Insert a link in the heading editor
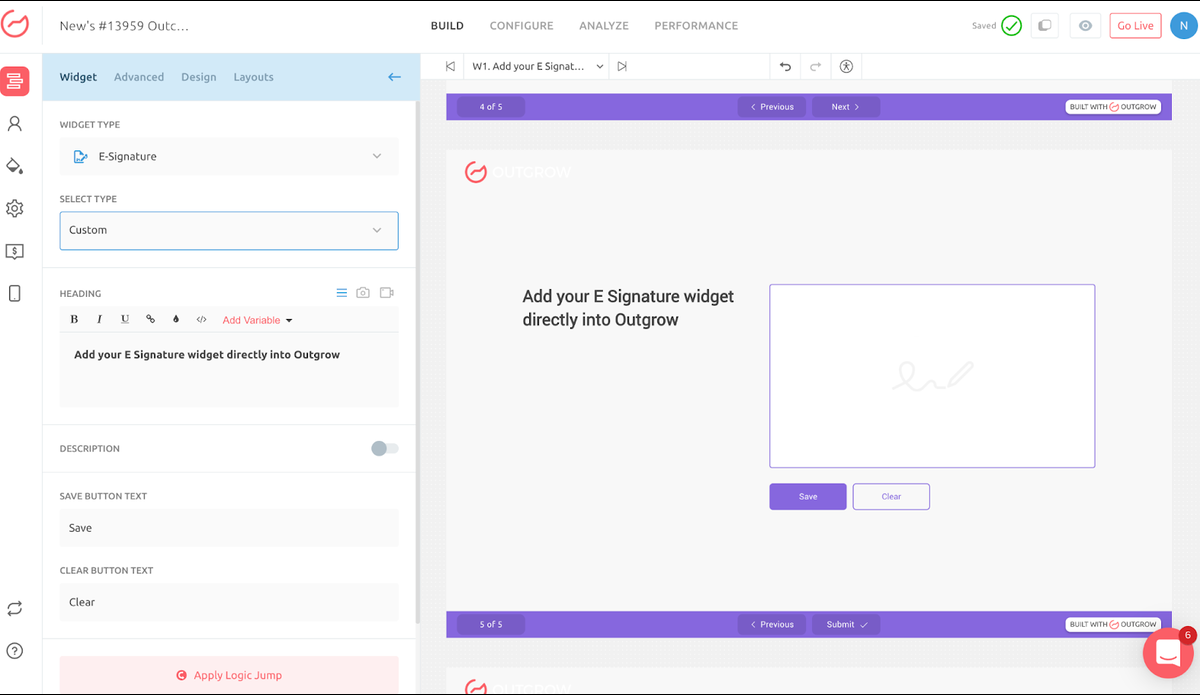Image resolution: width=1200 pixels, height=695 pixels. 151,320
